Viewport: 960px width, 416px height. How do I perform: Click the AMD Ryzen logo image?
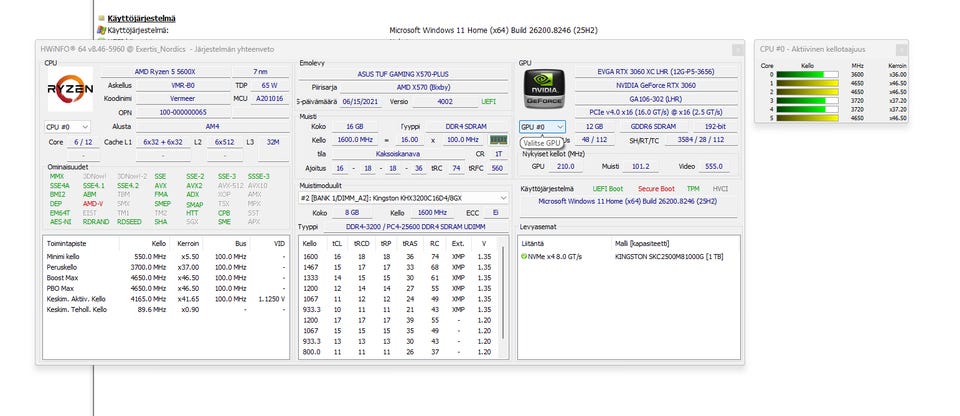tap(70, 89)
